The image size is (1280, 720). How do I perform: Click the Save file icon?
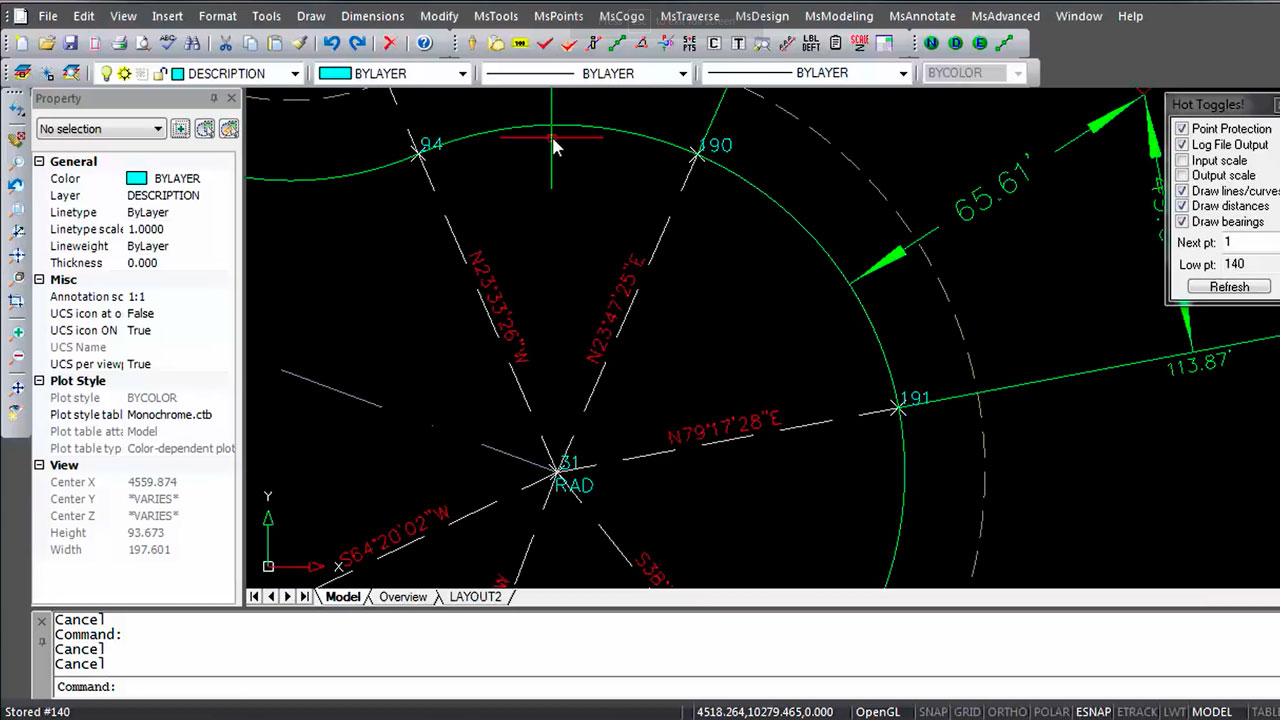coord(70,44)
